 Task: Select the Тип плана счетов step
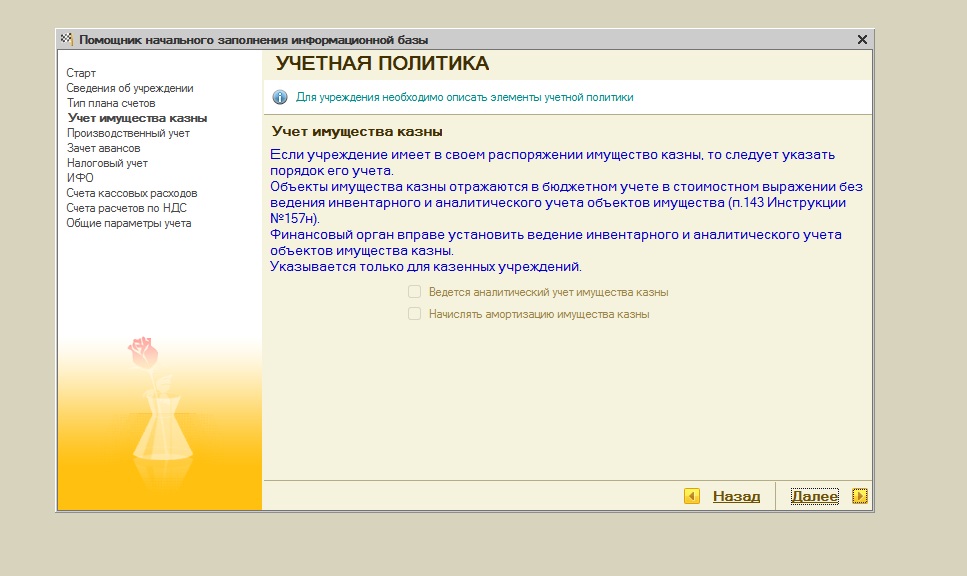pyautogui.click(x=111, y=103)
